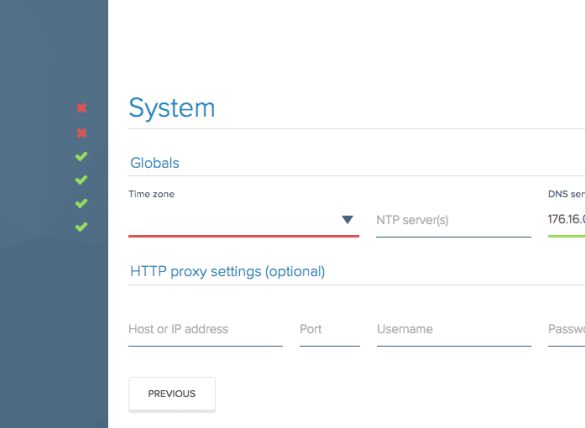Image resolution: width=585 pixels, height=428 pixels.
Task: Click the Time zone label
Action: (x=151, y=194)
